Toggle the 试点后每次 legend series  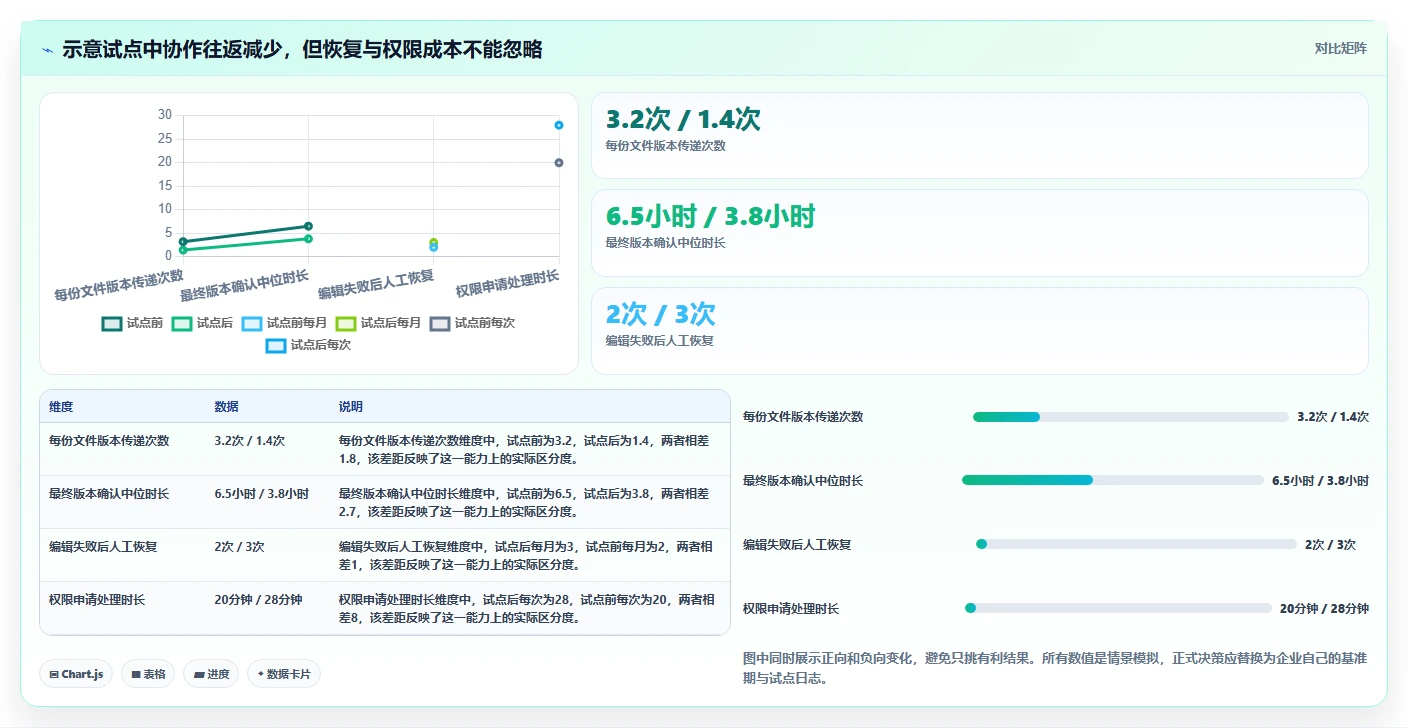click(x=309, y=345)
